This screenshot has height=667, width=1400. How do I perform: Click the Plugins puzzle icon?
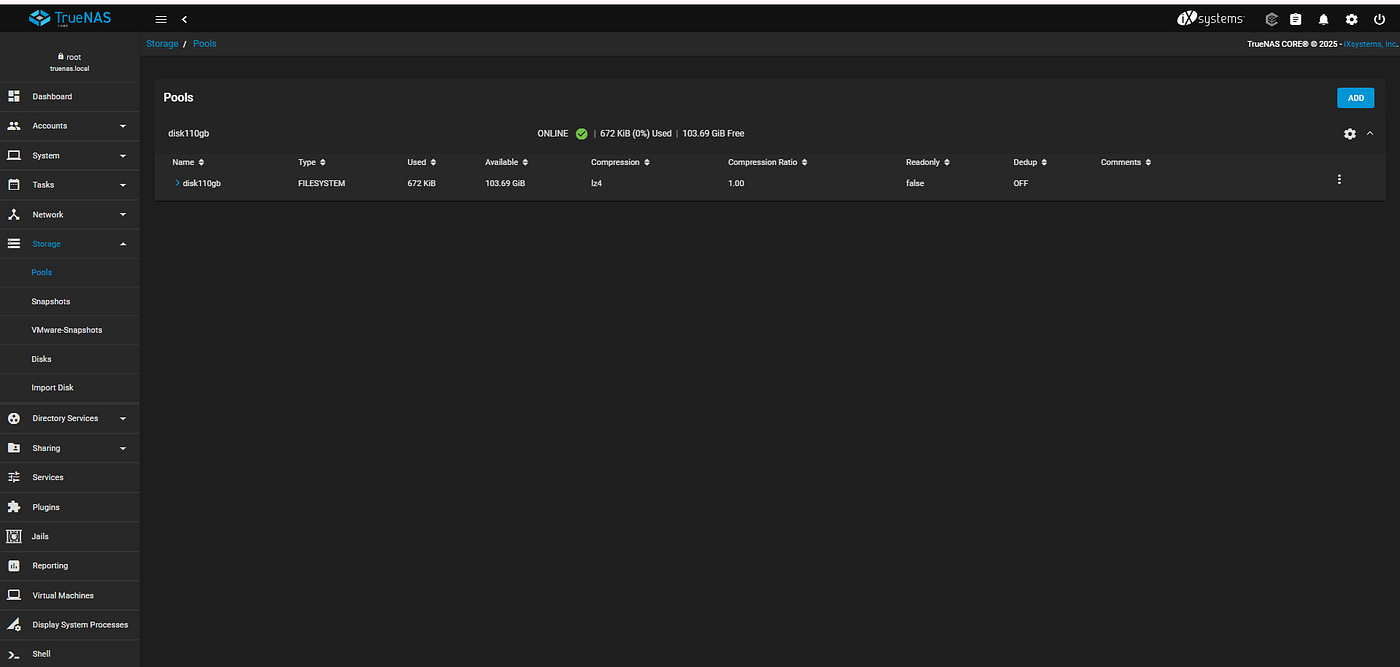tap(14, 507)
